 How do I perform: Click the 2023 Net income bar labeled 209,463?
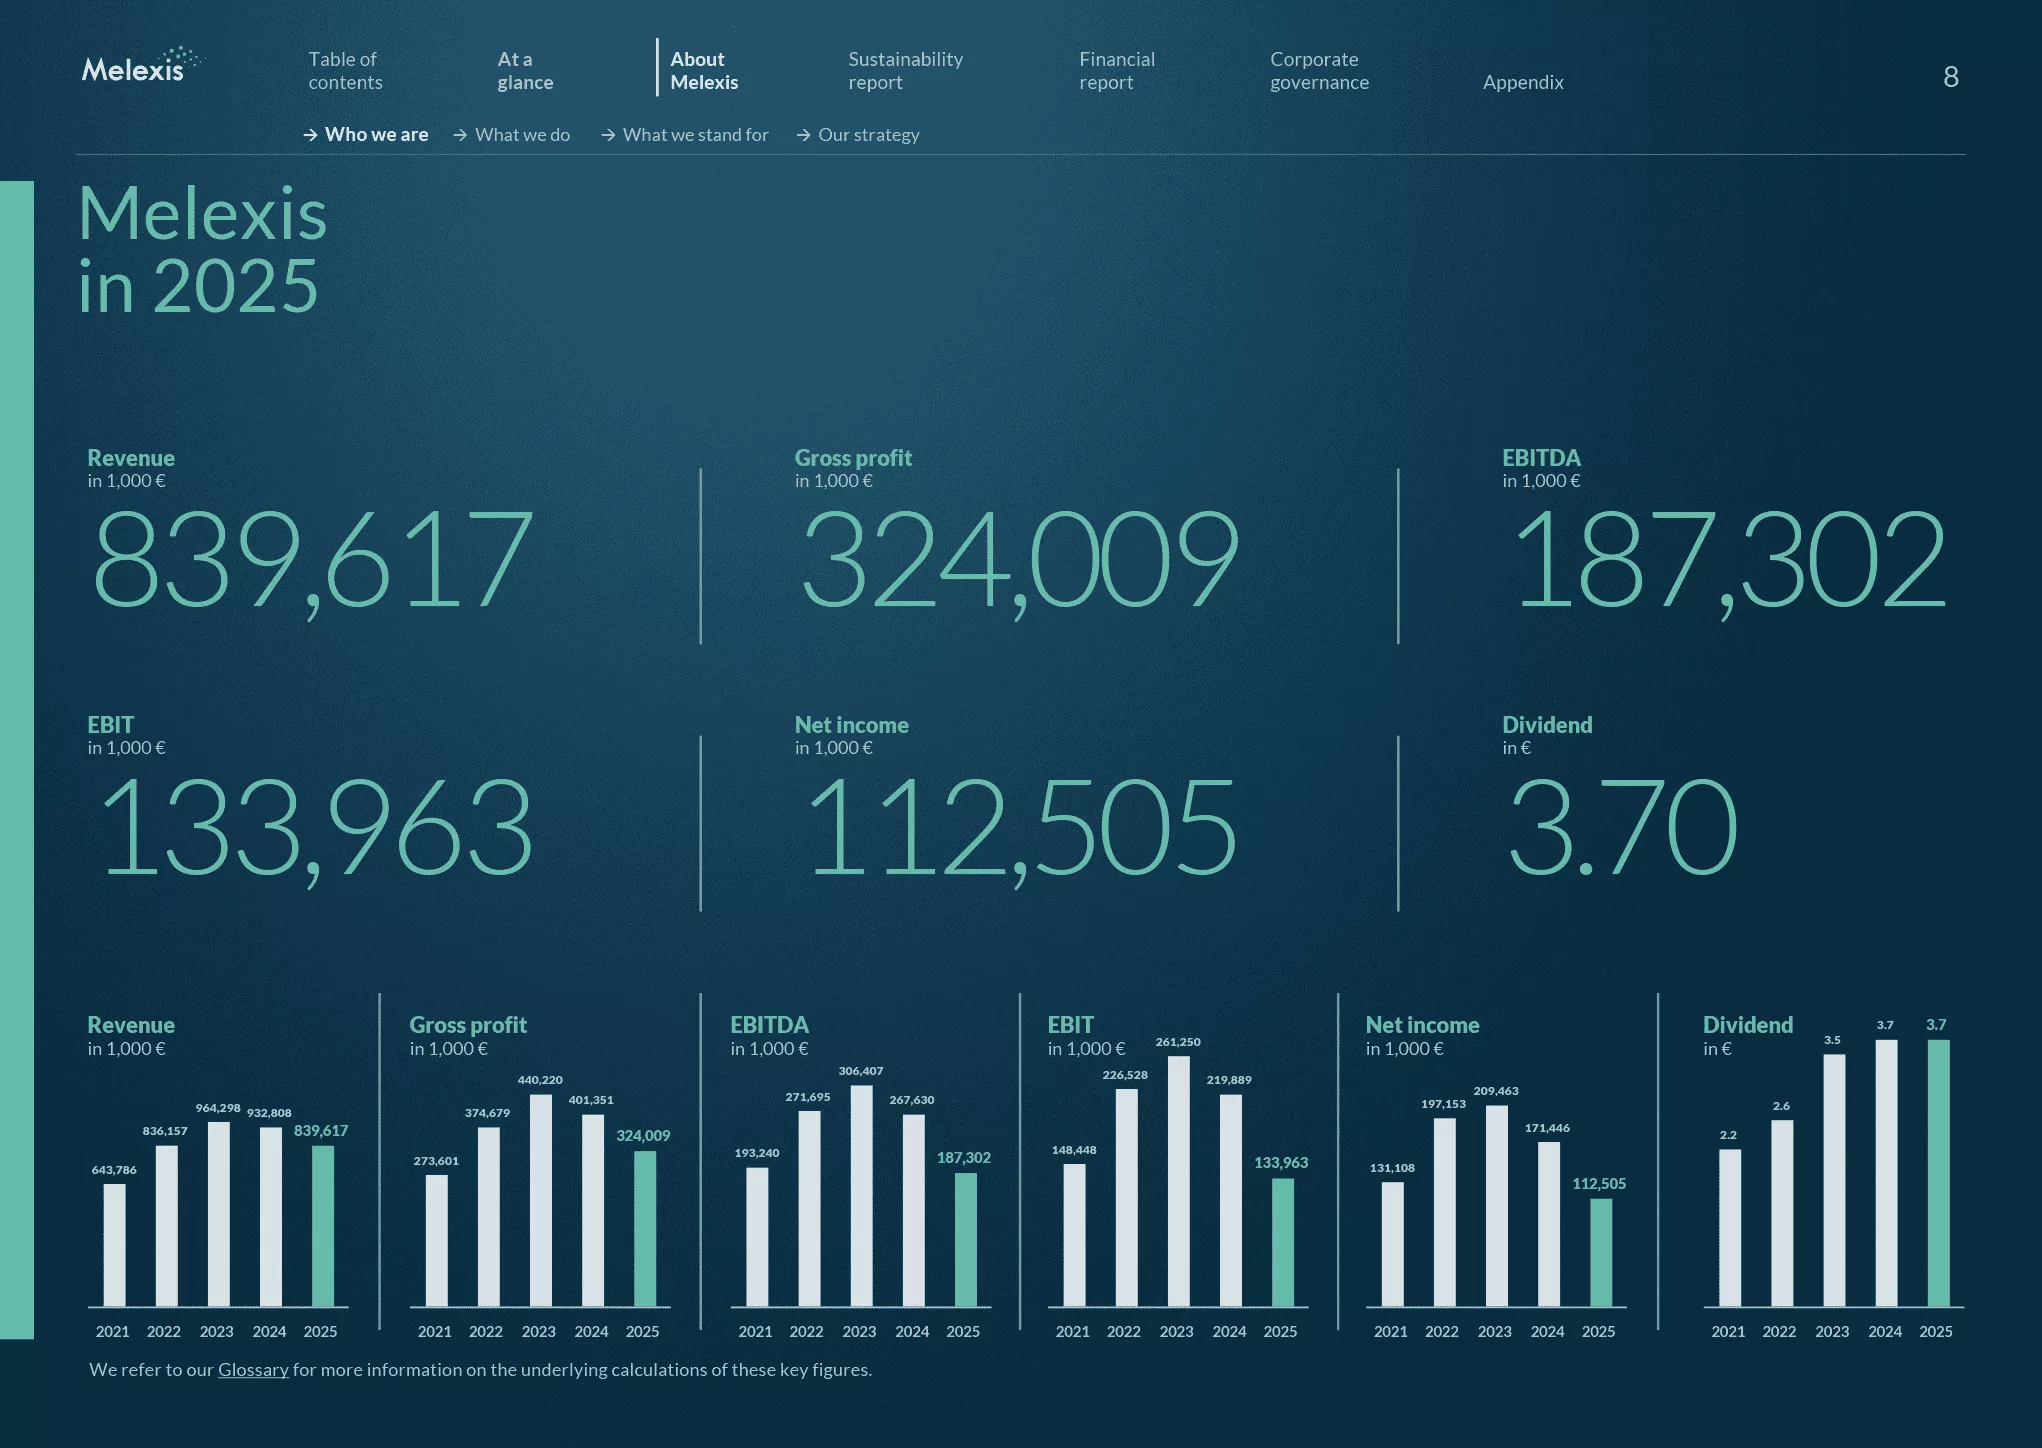click(1496, 1206)
